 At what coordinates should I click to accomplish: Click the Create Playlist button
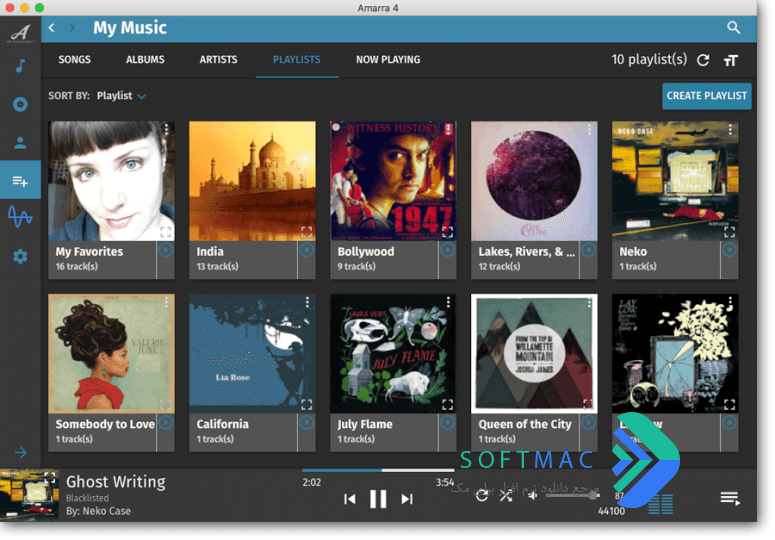coord(707,96)
